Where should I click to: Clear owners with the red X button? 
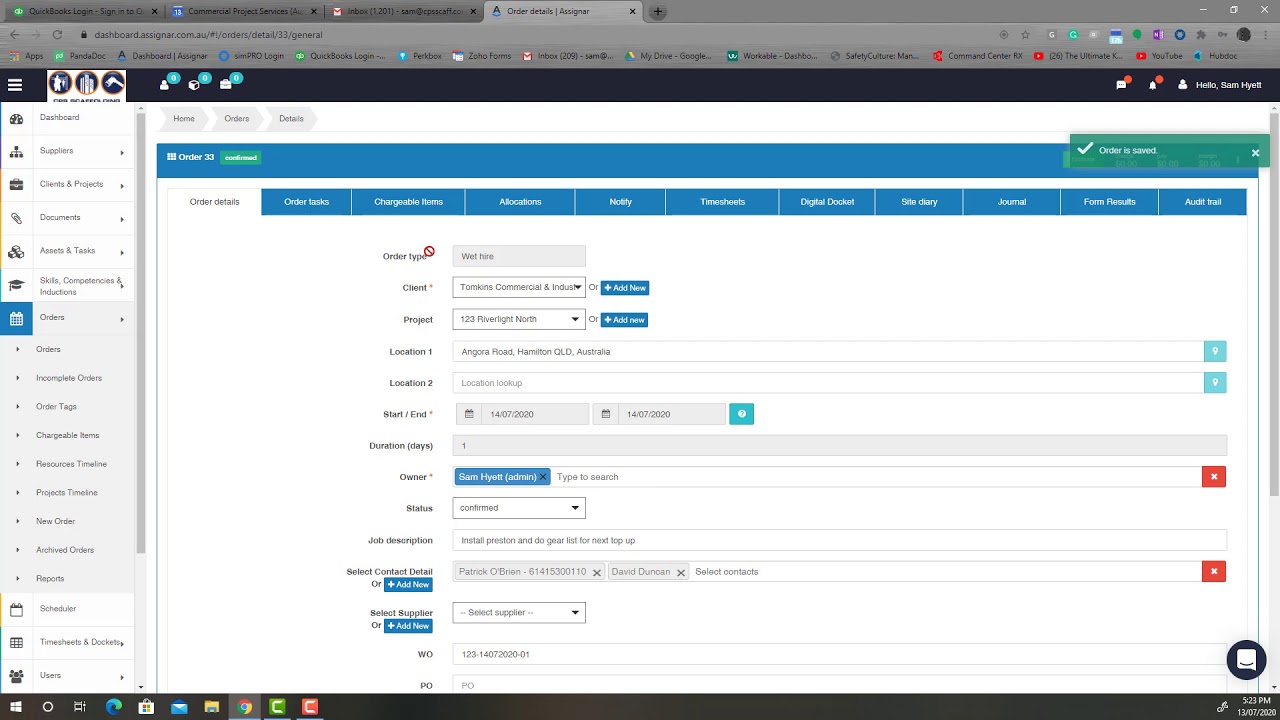(1214, 477)
